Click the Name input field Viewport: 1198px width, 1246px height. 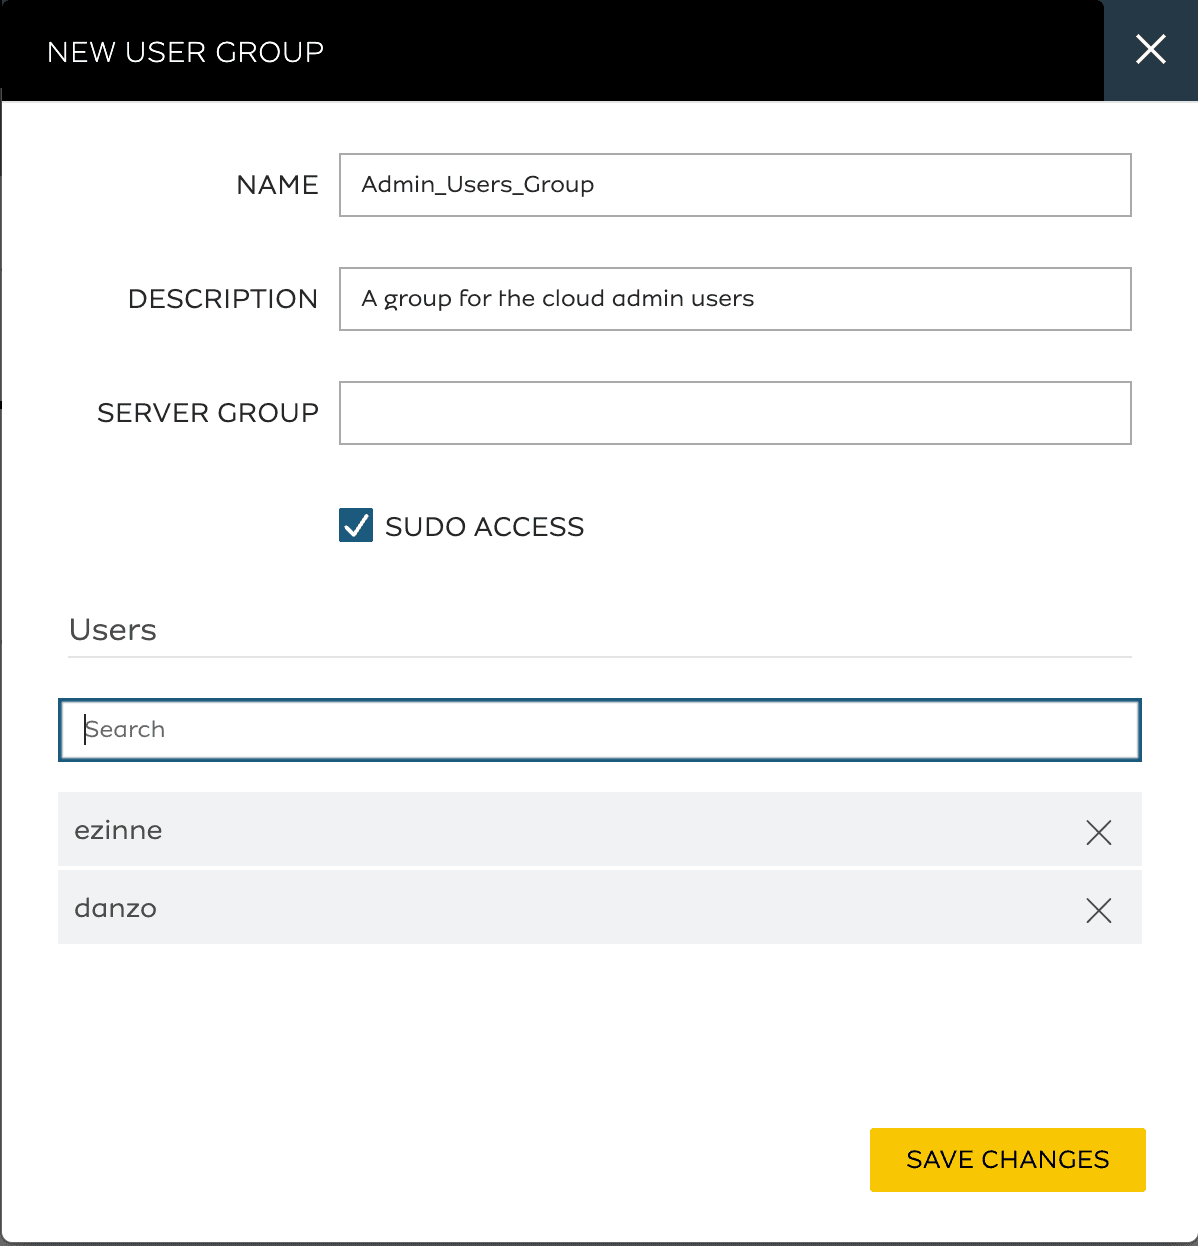point(735,185)
